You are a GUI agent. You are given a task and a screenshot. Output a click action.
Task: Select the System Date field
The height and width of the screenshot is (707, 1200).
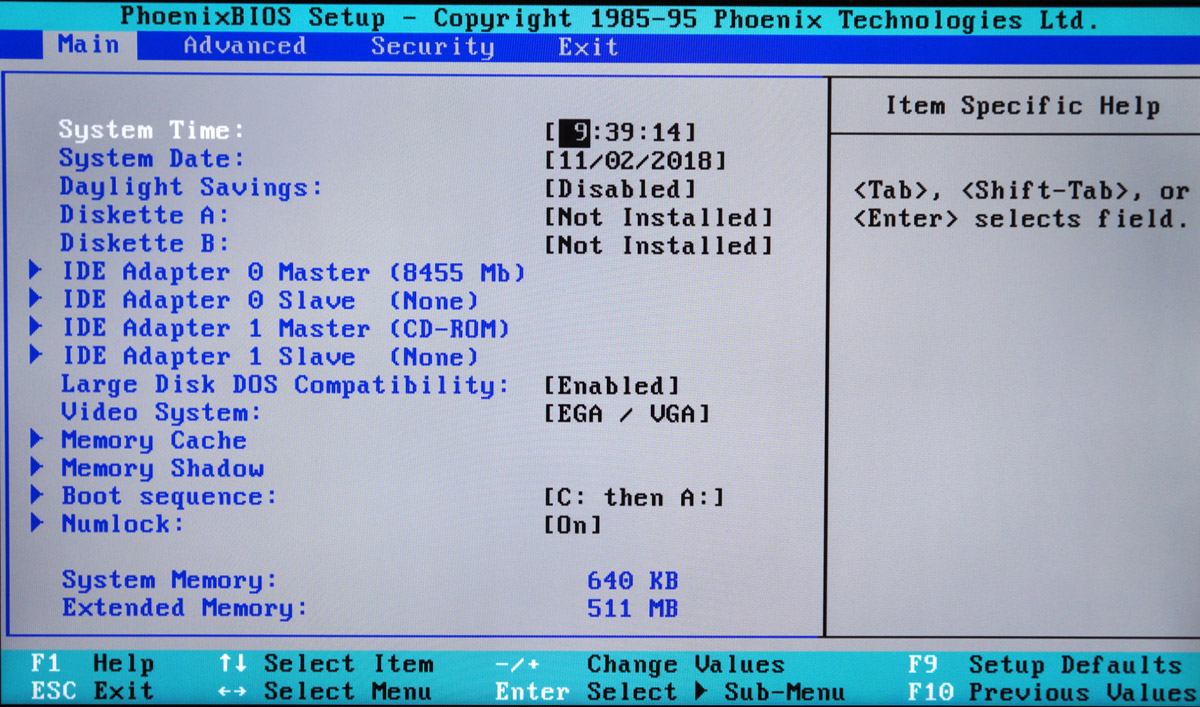(635, 160)
